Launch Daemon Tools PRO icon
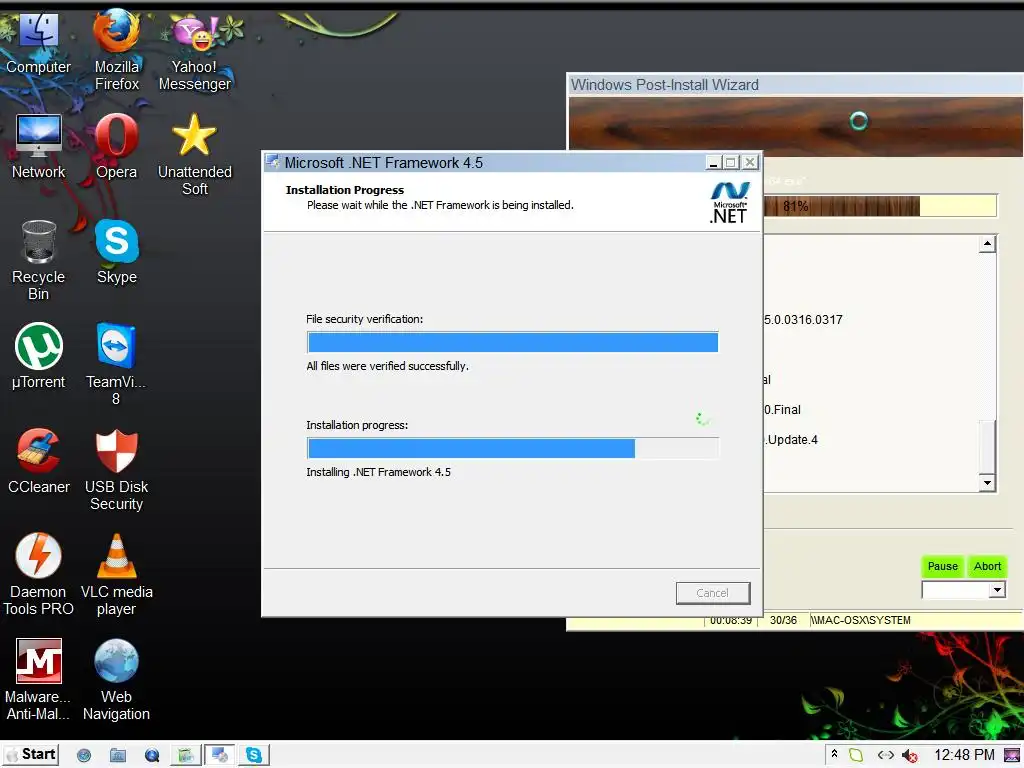 [x=39, y=575]
